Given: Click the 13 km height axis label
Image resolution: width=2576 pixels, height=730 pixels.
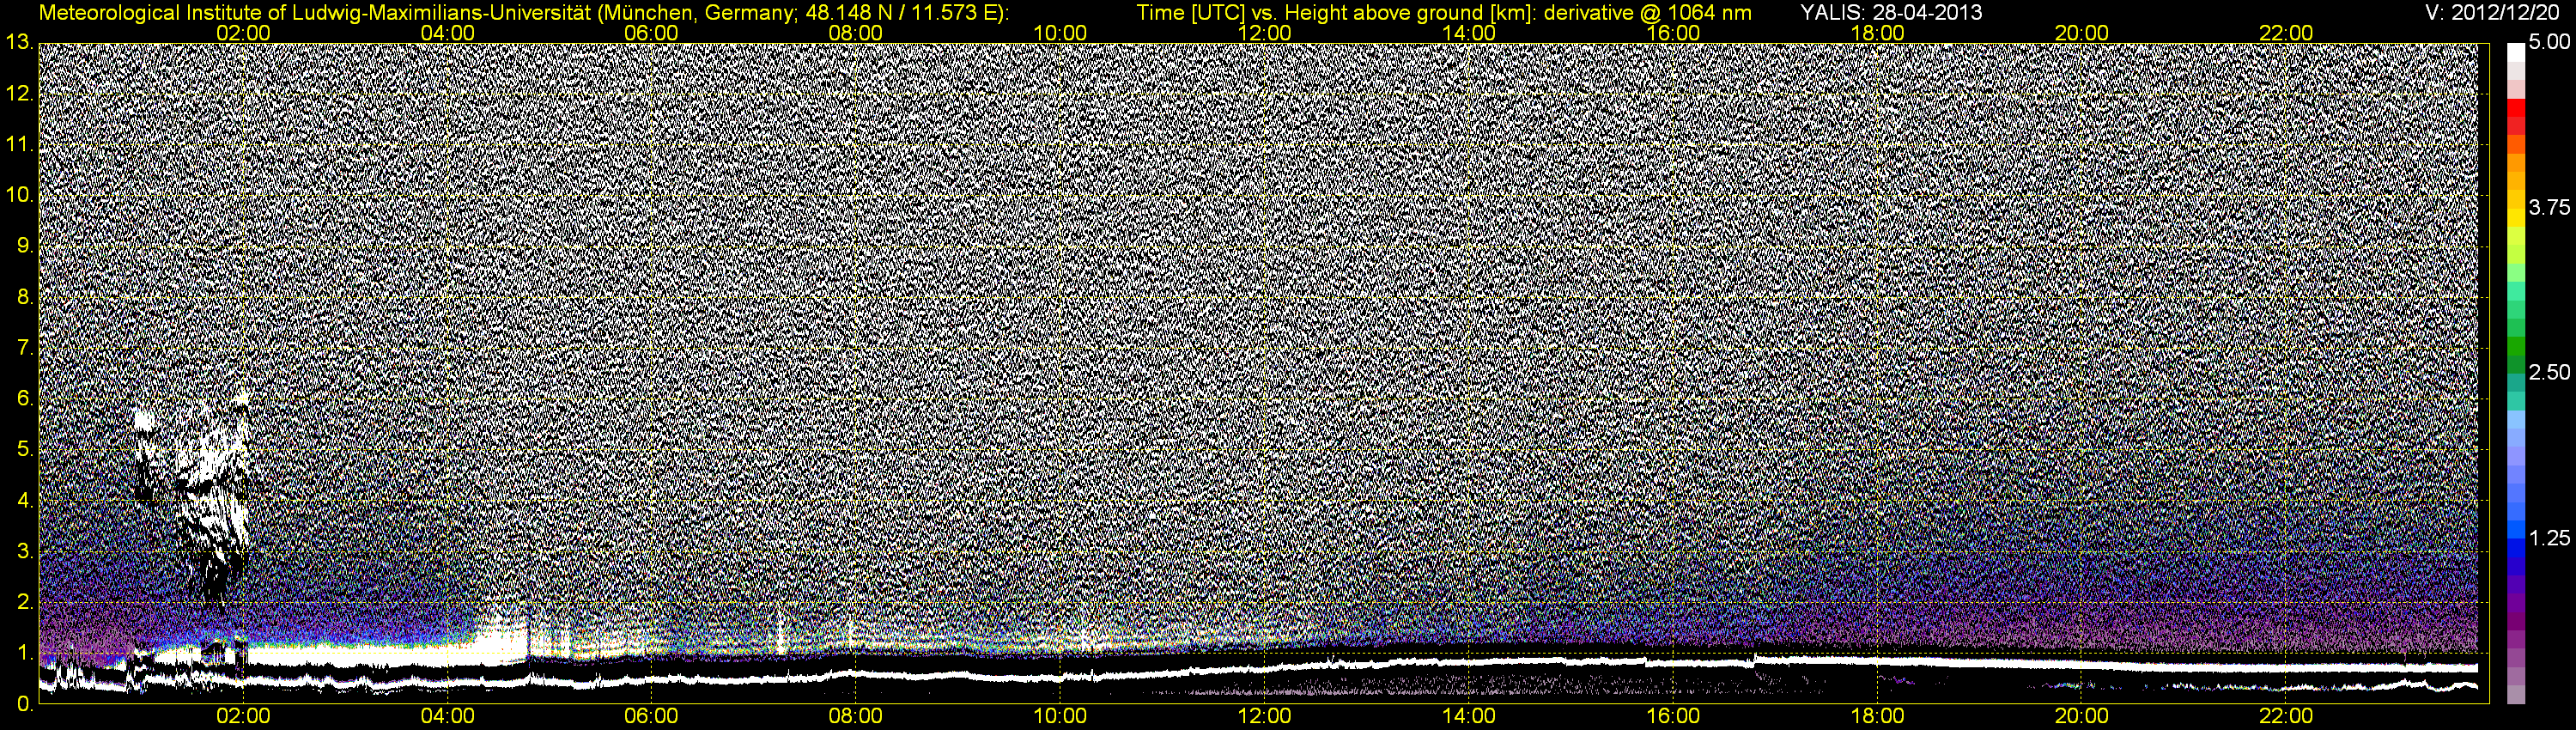Looking at the screenshot, I should point(19,43).
